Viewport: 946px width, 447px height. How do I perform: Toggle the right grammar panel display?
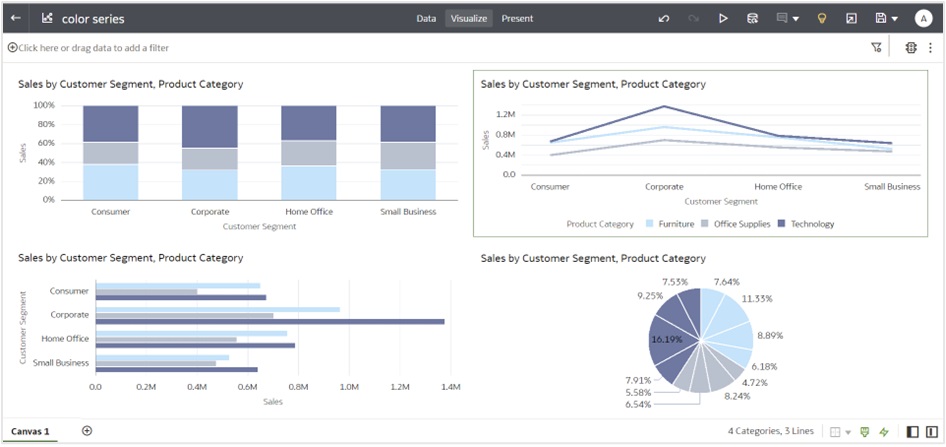coord(932,432)
